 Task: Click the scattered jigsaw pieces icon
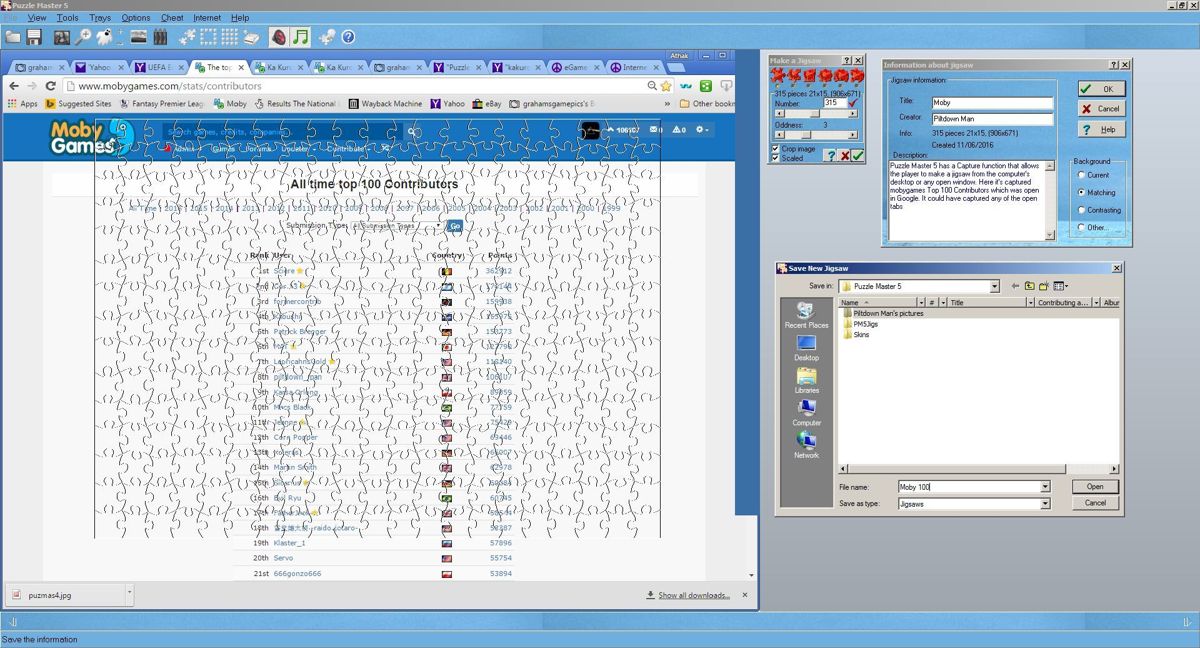[x=187, y=37]
